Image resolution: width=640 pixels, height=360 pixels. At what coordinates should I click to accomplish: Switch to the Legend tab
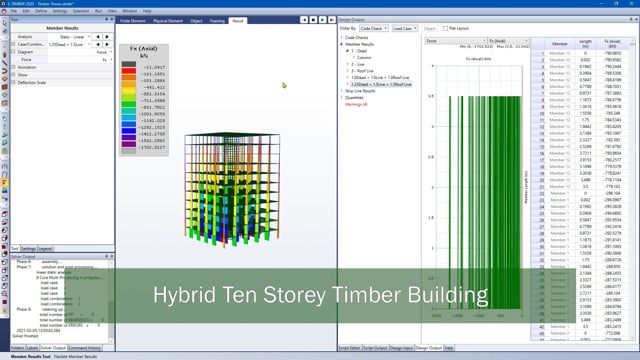click(45, 249)
